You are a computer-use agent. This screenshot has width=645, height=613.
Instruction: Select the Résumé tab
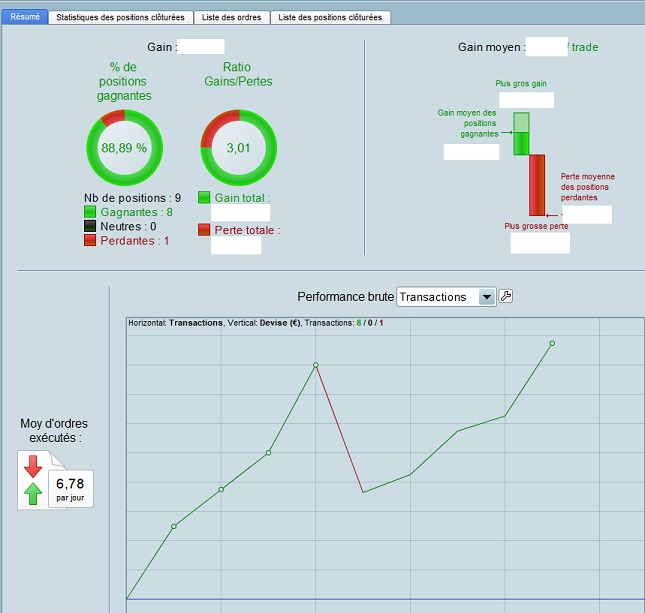25,17
